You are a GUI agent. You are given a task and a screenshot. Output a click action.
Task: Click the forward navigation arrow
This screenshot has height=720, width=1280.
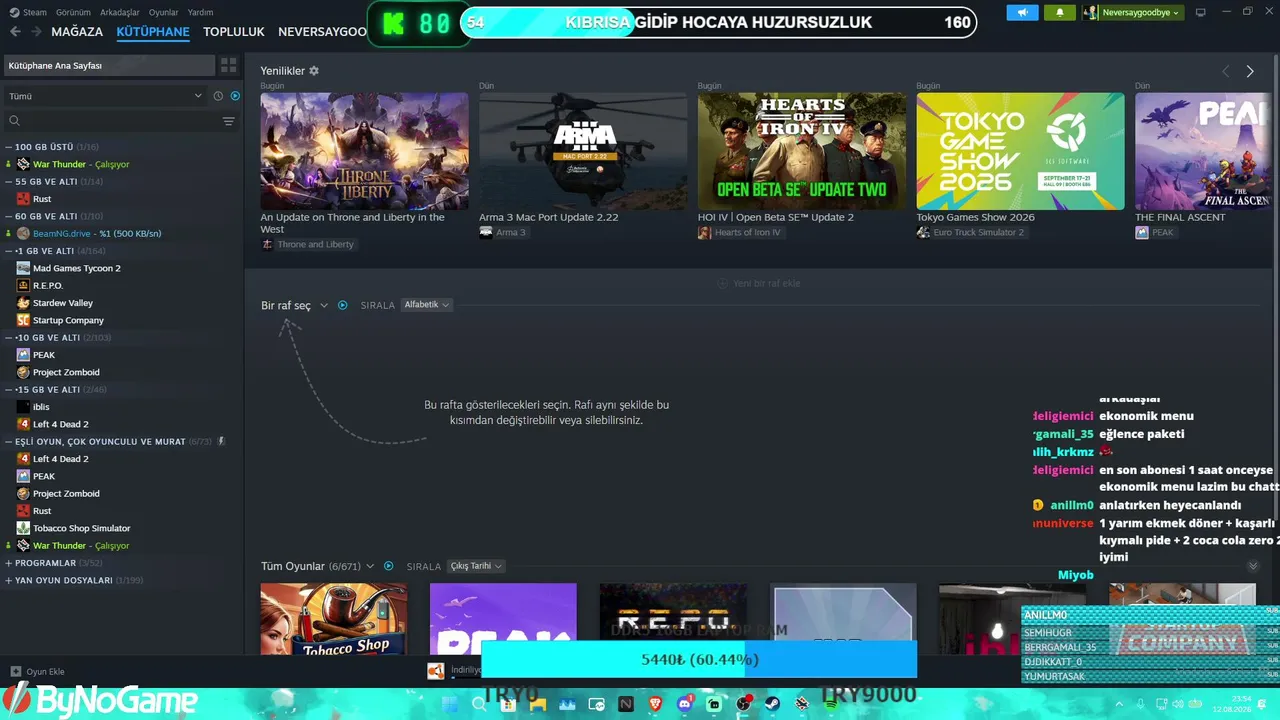coord(36,32)
